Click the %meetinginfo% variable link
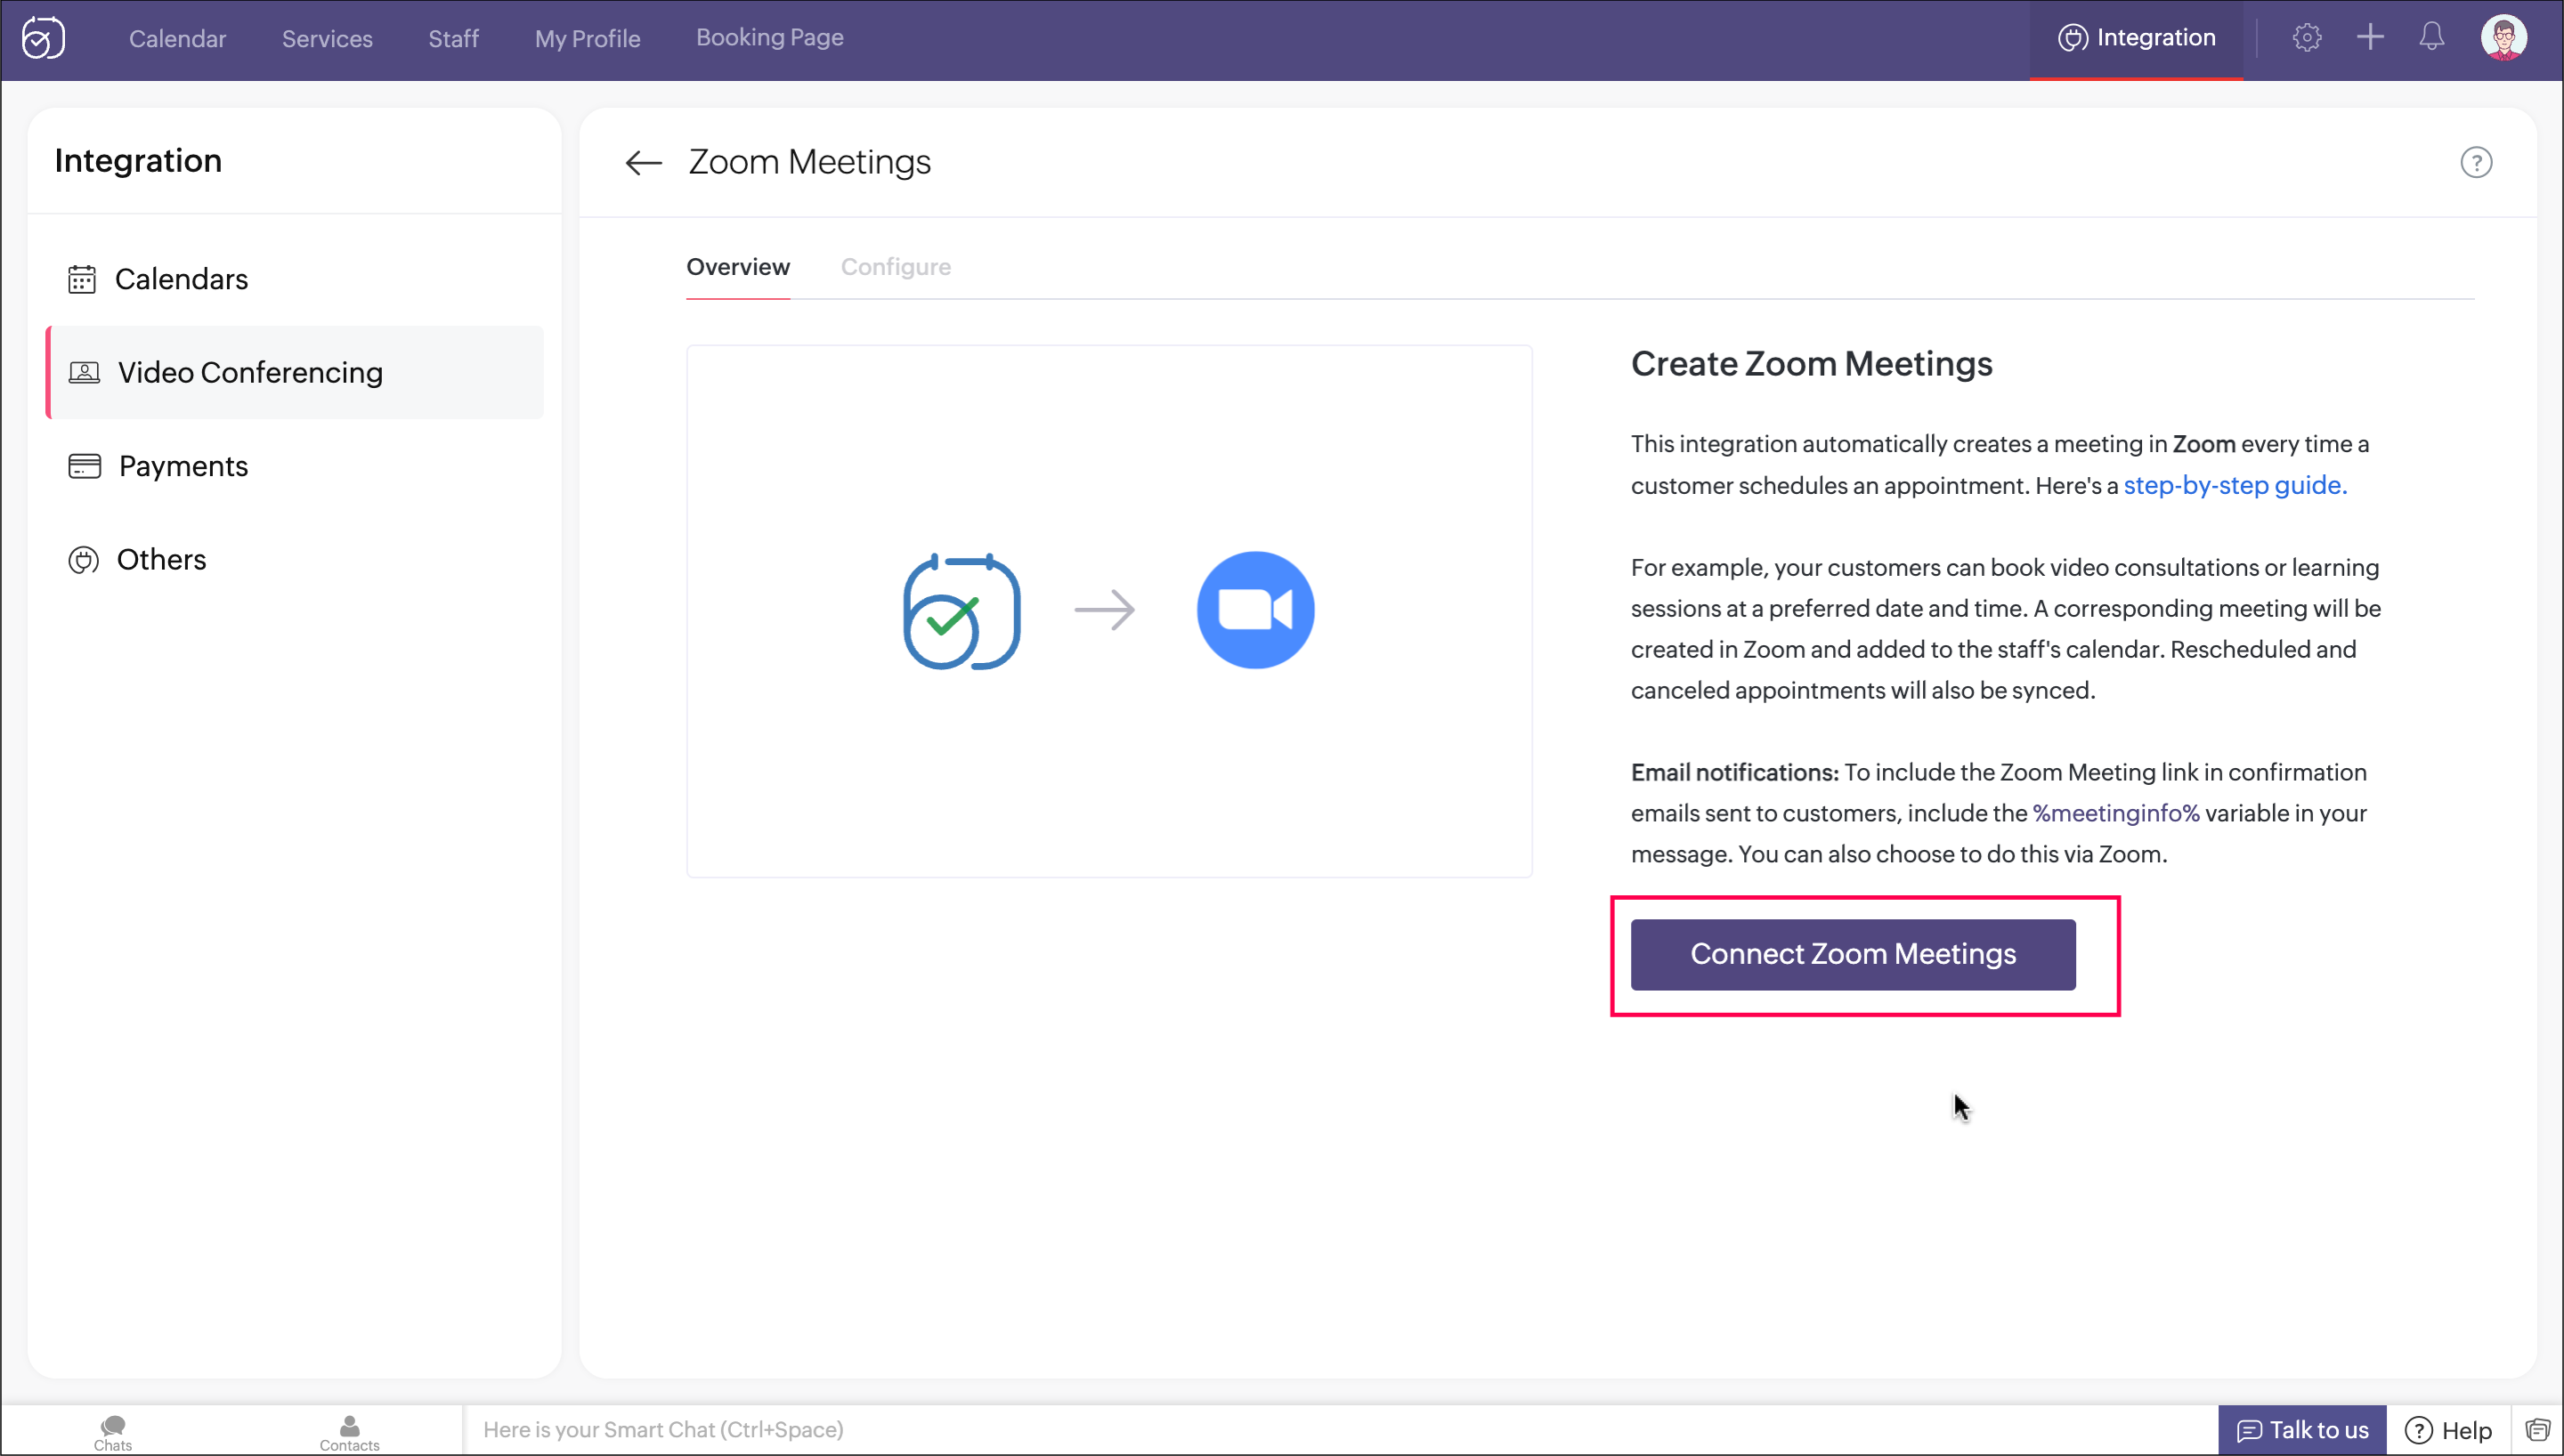This screenshot has height=1456, width=2564. click(2115, 813)
